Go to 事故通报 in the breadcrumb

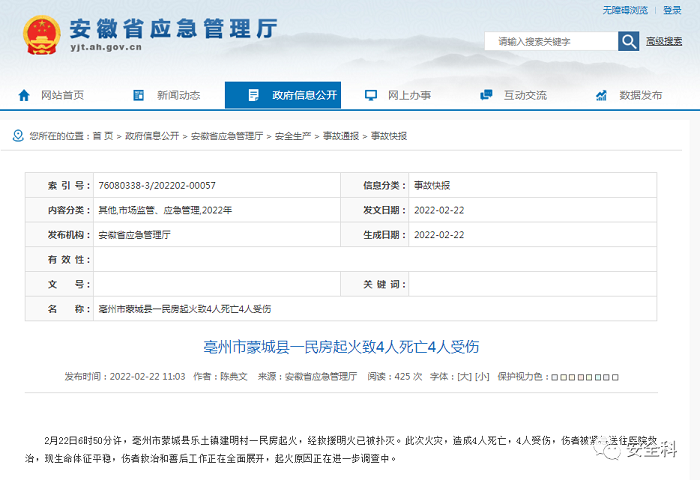[x=340, y=135]
